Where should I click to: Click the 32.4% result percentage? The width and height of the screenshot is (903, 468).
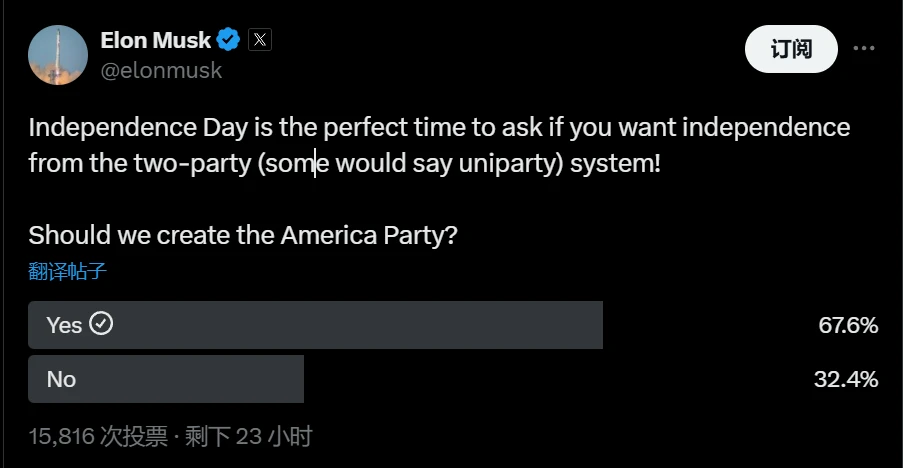[848, 379]
